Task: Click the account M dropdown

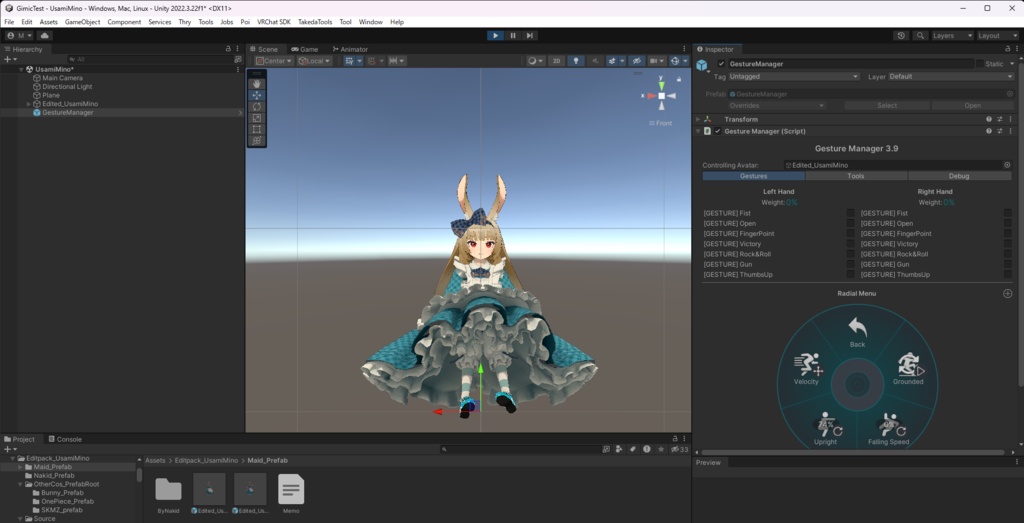Action: 20,35
